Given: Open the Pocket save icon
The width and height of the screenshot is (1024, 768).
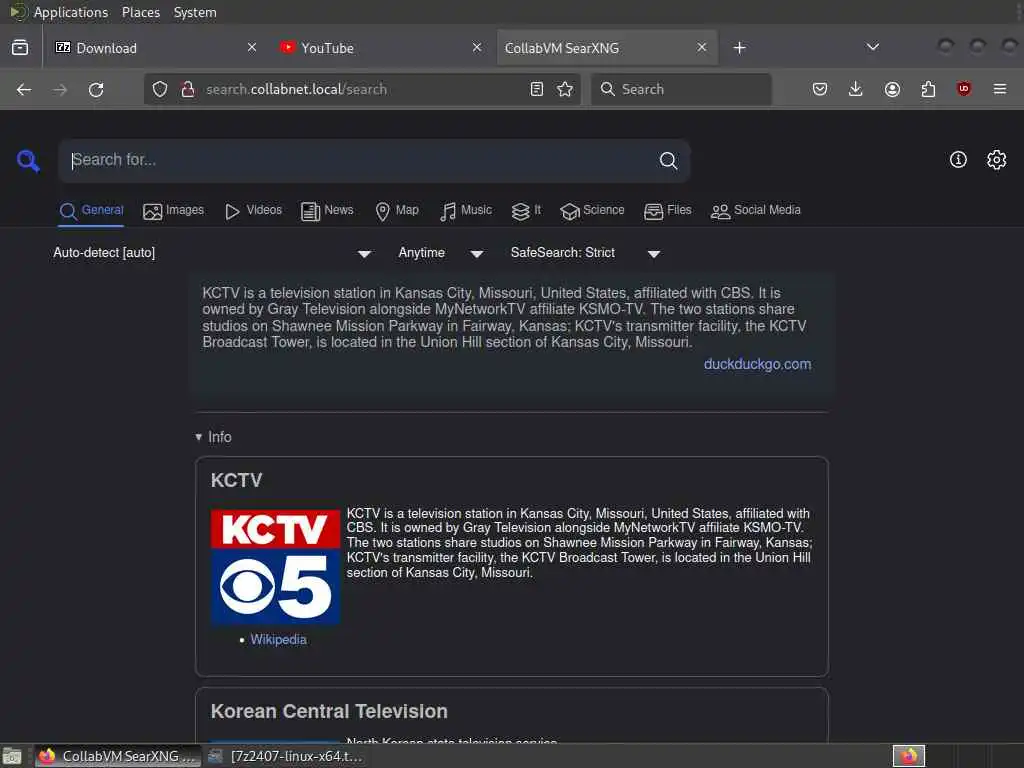Looking at the screenshot, I should pyautogui.click(x=820, y=89).
